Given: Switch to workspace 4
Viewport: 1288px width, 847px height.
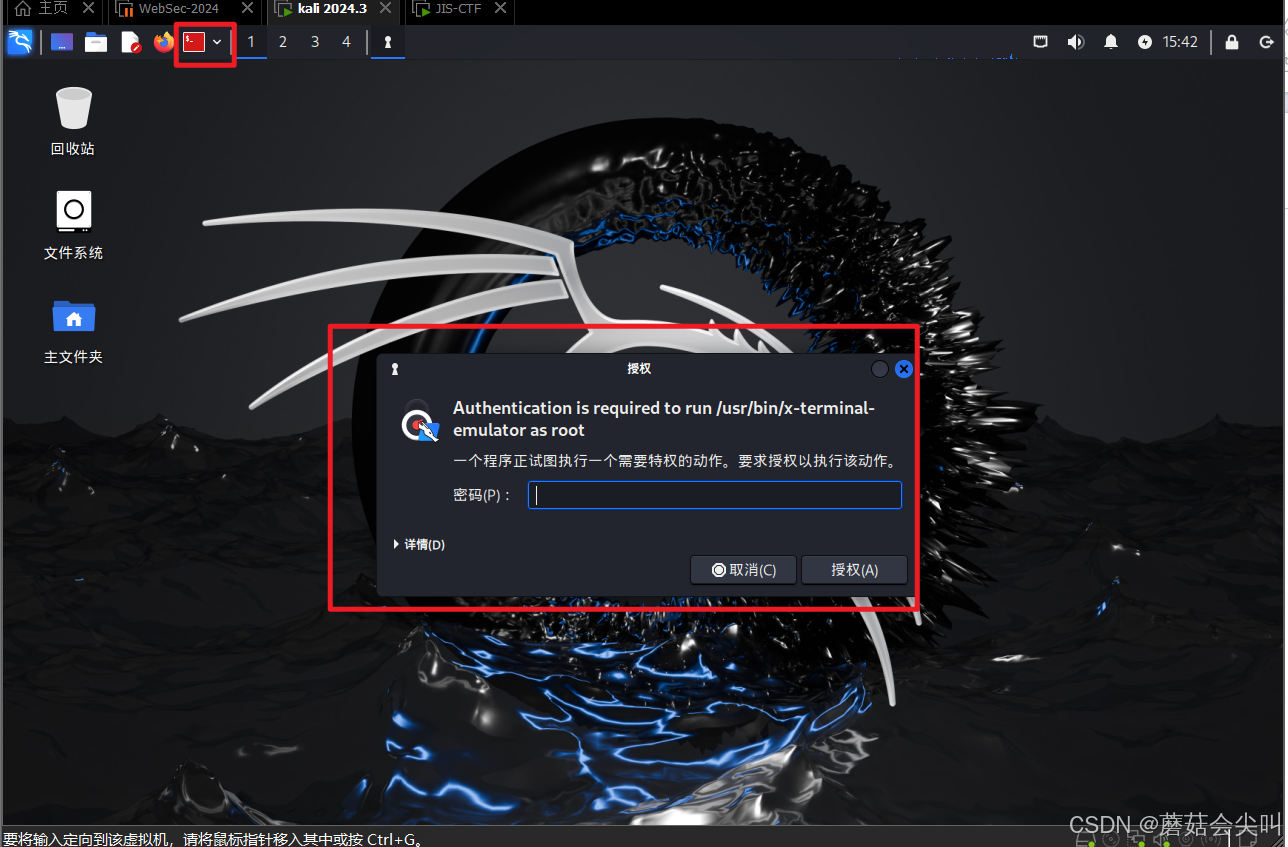Looking at the screenshot, I should tap(347, 42).
